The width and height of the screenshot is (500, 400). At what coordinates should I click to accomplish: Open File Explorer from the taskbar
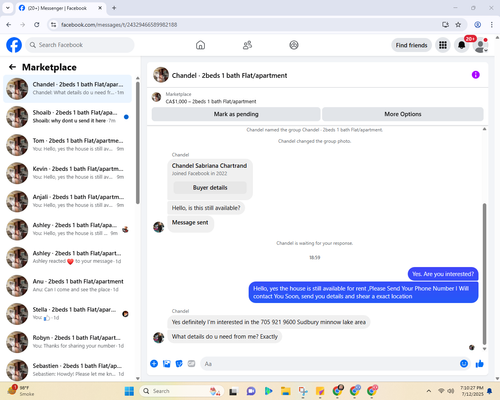[x=285, y=391]
